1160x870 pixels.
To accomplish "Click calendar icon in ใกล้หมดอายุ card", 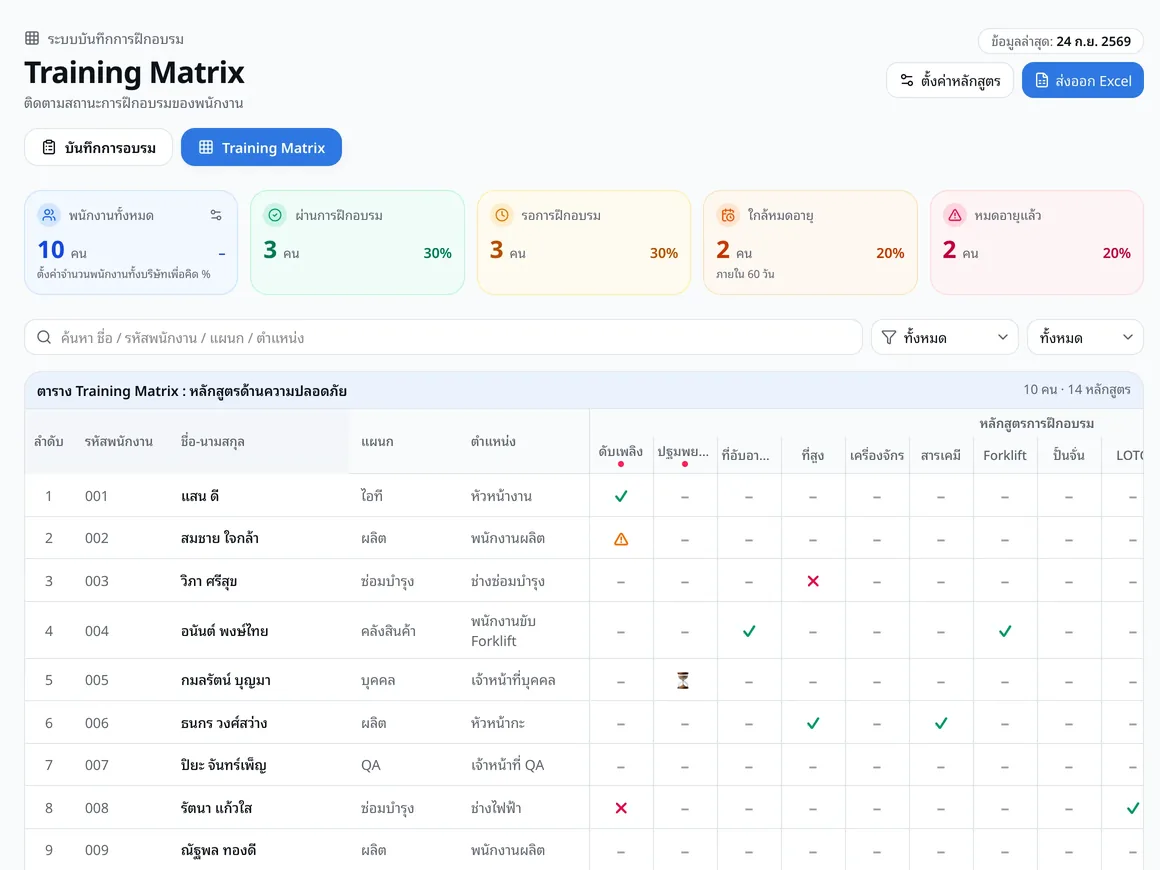I will click(728, 215).
